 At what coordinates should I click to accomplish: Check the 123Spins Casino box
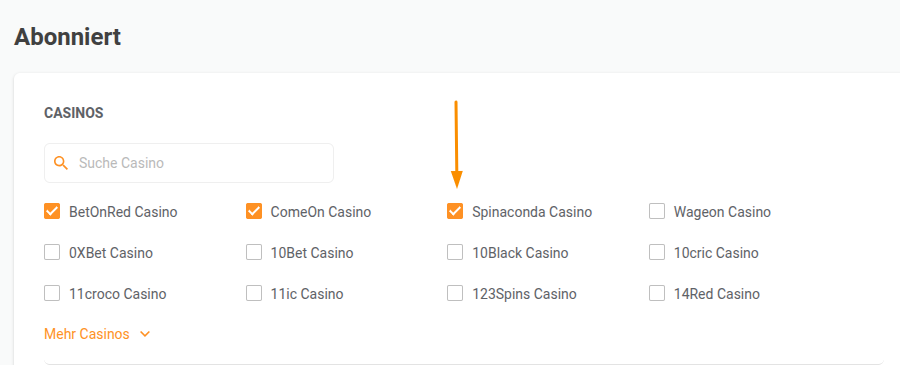455,294
